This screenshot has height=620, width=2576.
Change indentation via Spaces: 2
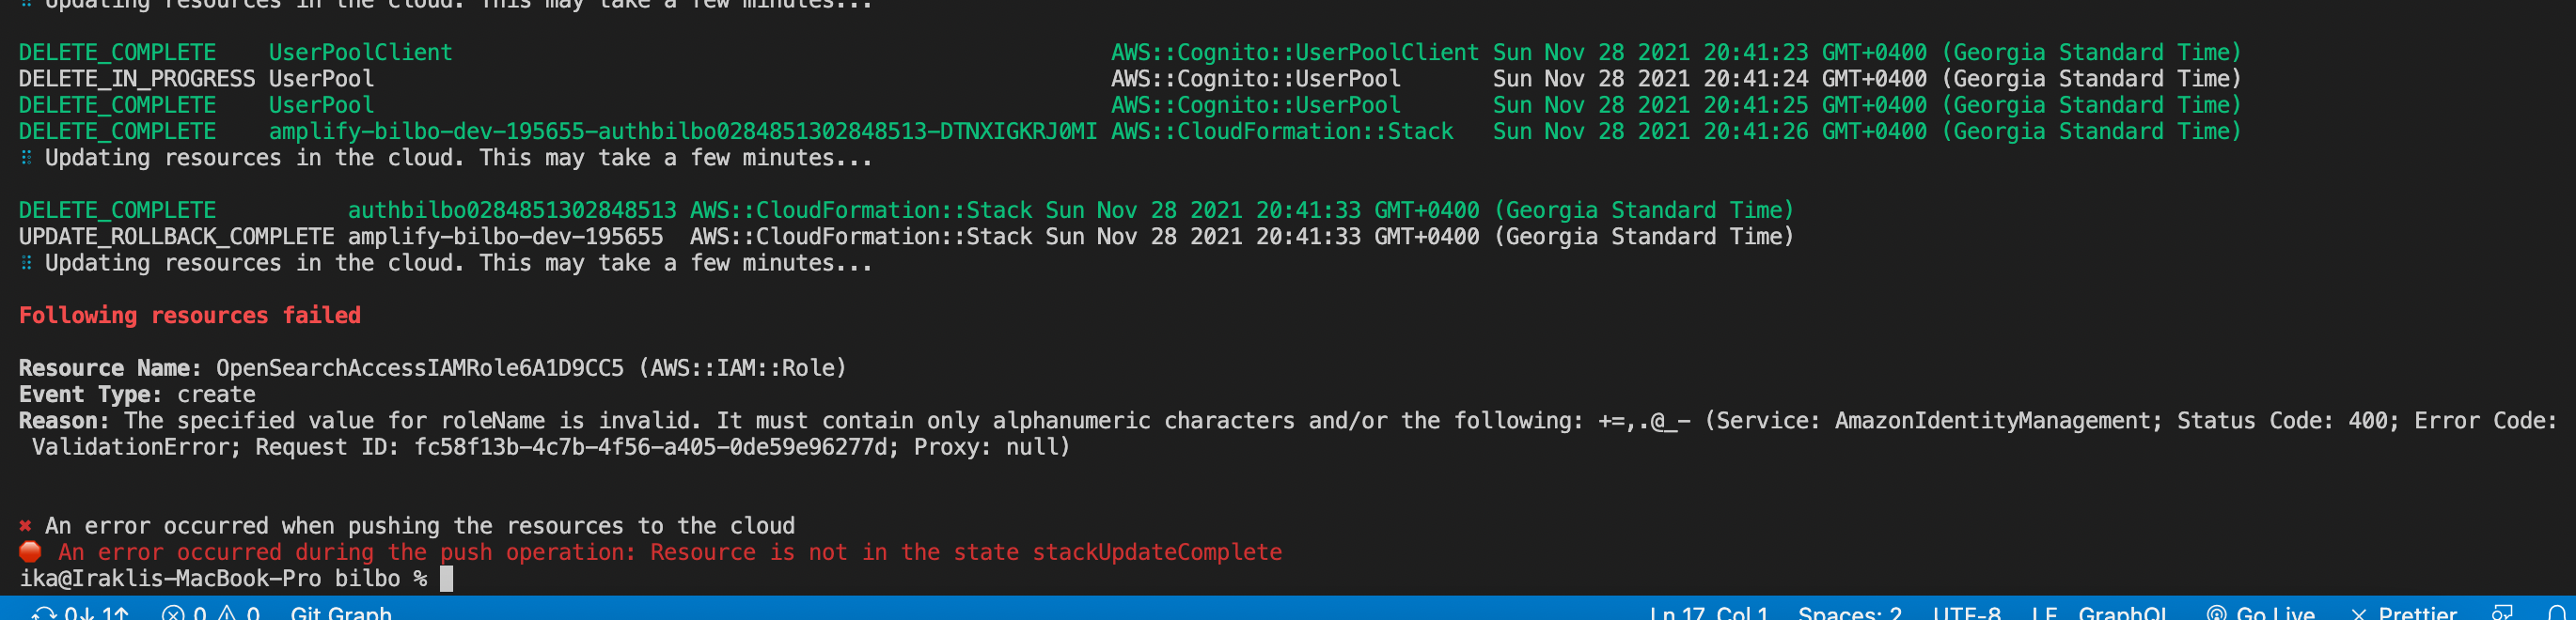[x=1850, y=612]
